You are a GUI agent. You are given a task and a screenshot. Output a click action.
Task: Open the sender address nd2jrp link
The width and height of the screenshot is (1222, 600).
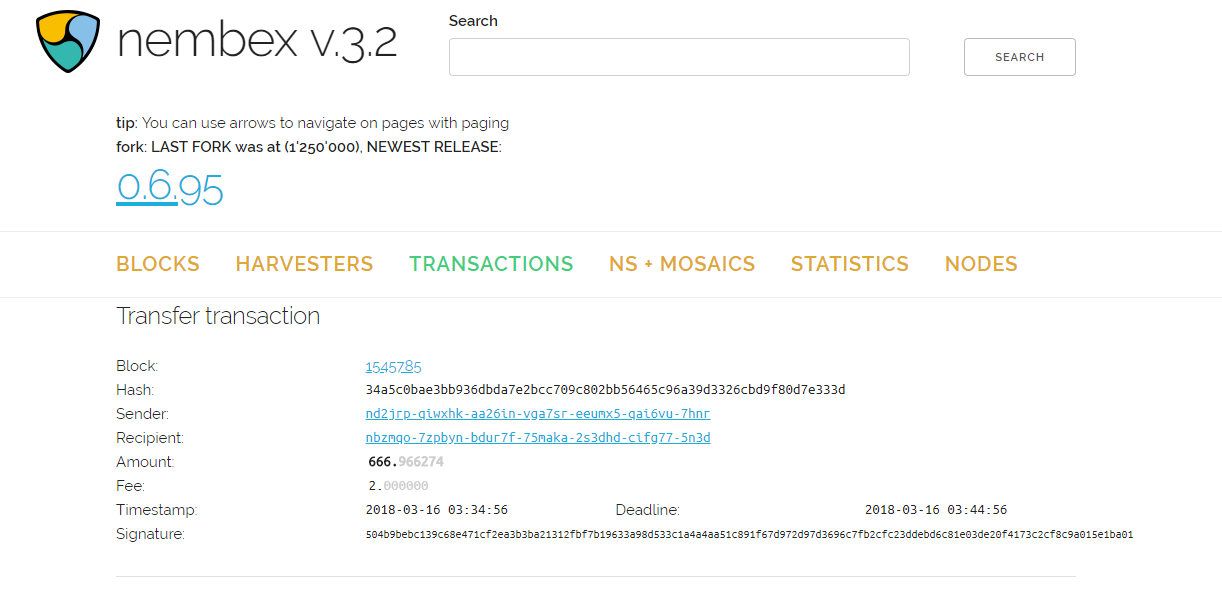[538, 414]
